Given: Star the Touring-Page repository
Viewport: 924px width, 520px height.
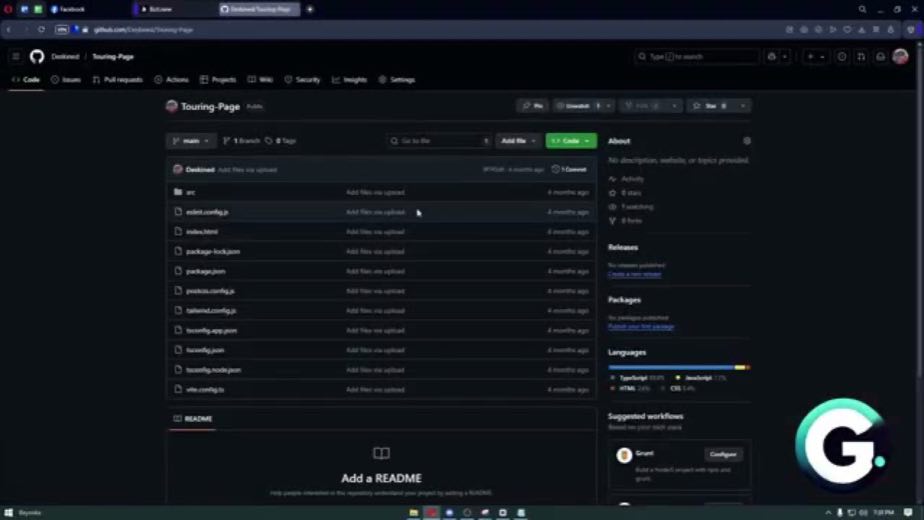Looking at the screenshot, I should click(x=711, y=106).
